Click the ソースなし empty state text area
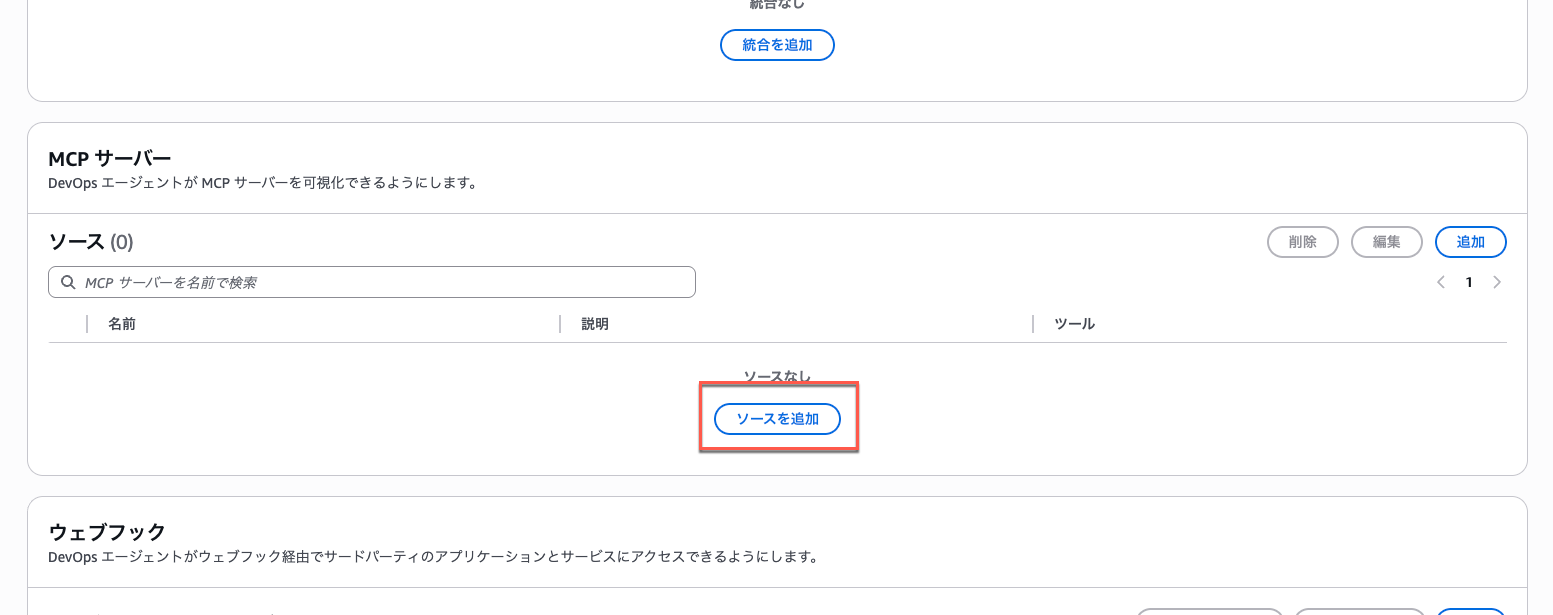The width and height of the screenshot is (1553, 615). click(x=777, y=376)
